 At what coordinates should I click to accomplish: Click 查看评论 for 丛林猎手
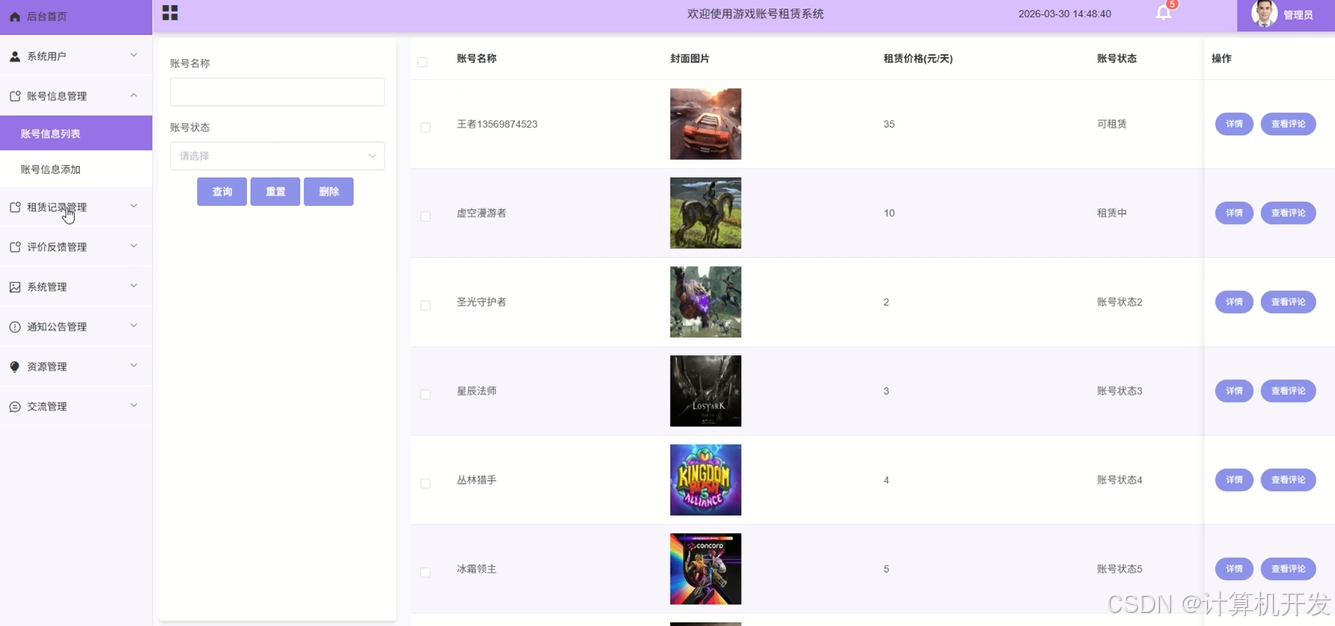click(1288, 480)
